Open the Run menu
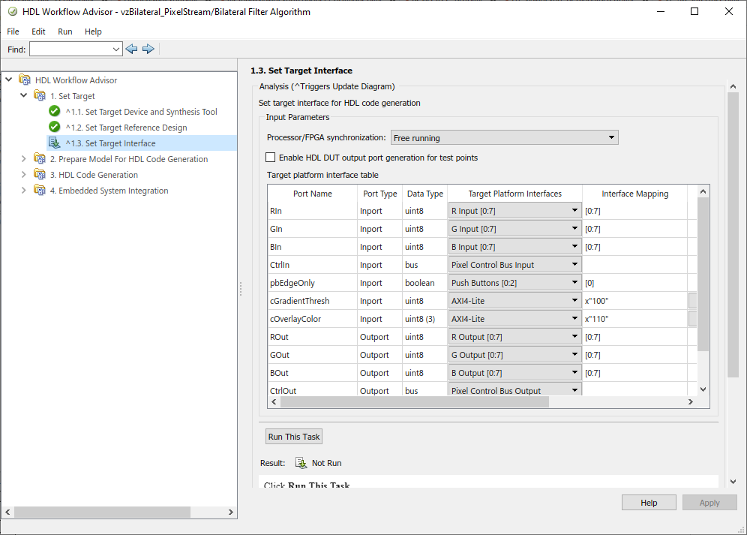This screenshot has width=747, height=535. click(65, 31)
